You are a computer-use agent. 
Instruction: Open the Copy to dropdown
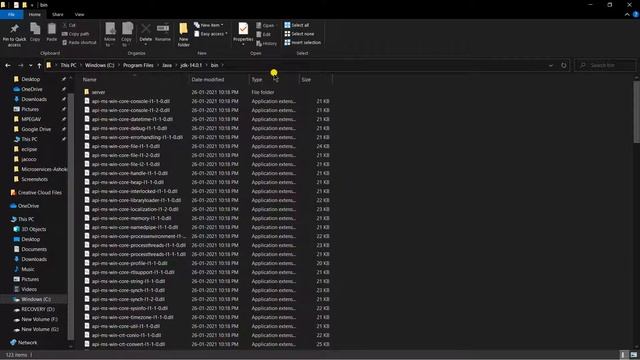click(127, 34)
